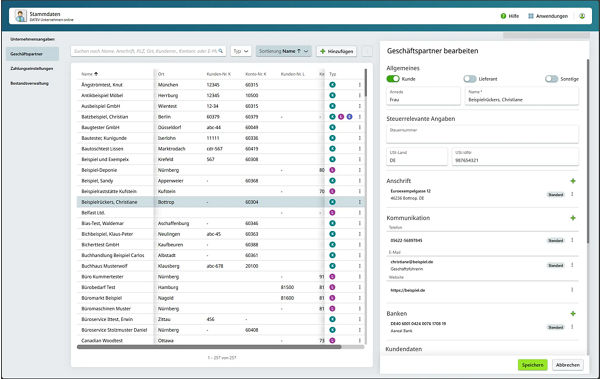Viewport: 600px width, 379px height.
Task: Add a bank with Banken plus icon
Action: pos(572,314)
